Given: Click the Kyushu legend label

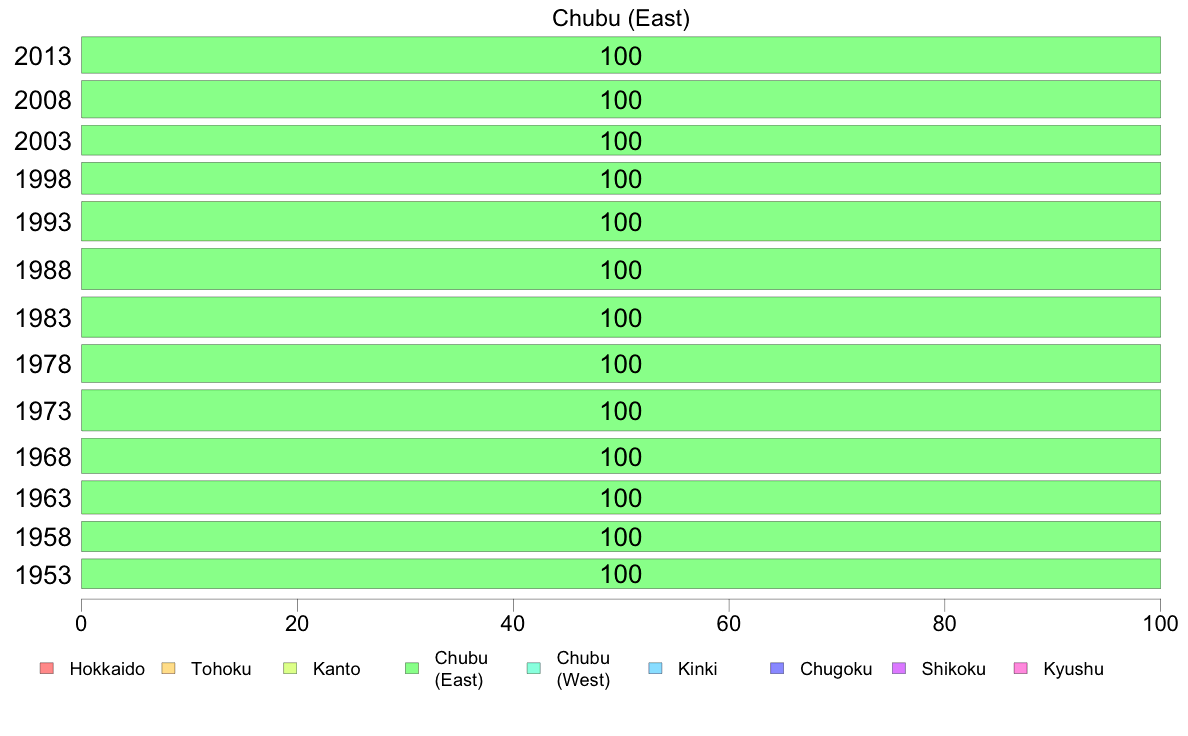Looking at the screenshot, I should click(1073, 669).
